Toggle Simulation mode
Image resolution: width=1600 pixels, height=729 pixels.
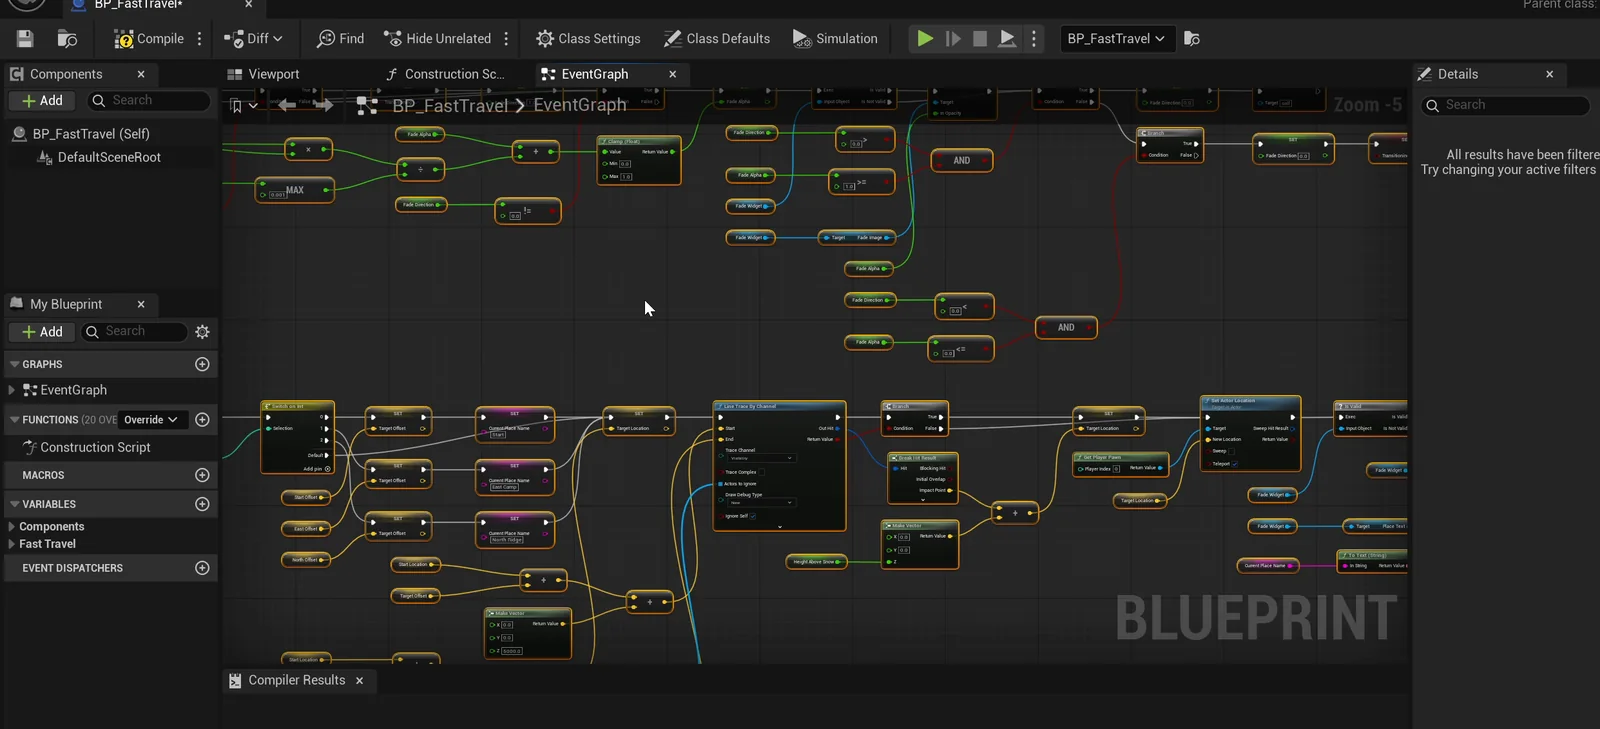pos(835,39)
